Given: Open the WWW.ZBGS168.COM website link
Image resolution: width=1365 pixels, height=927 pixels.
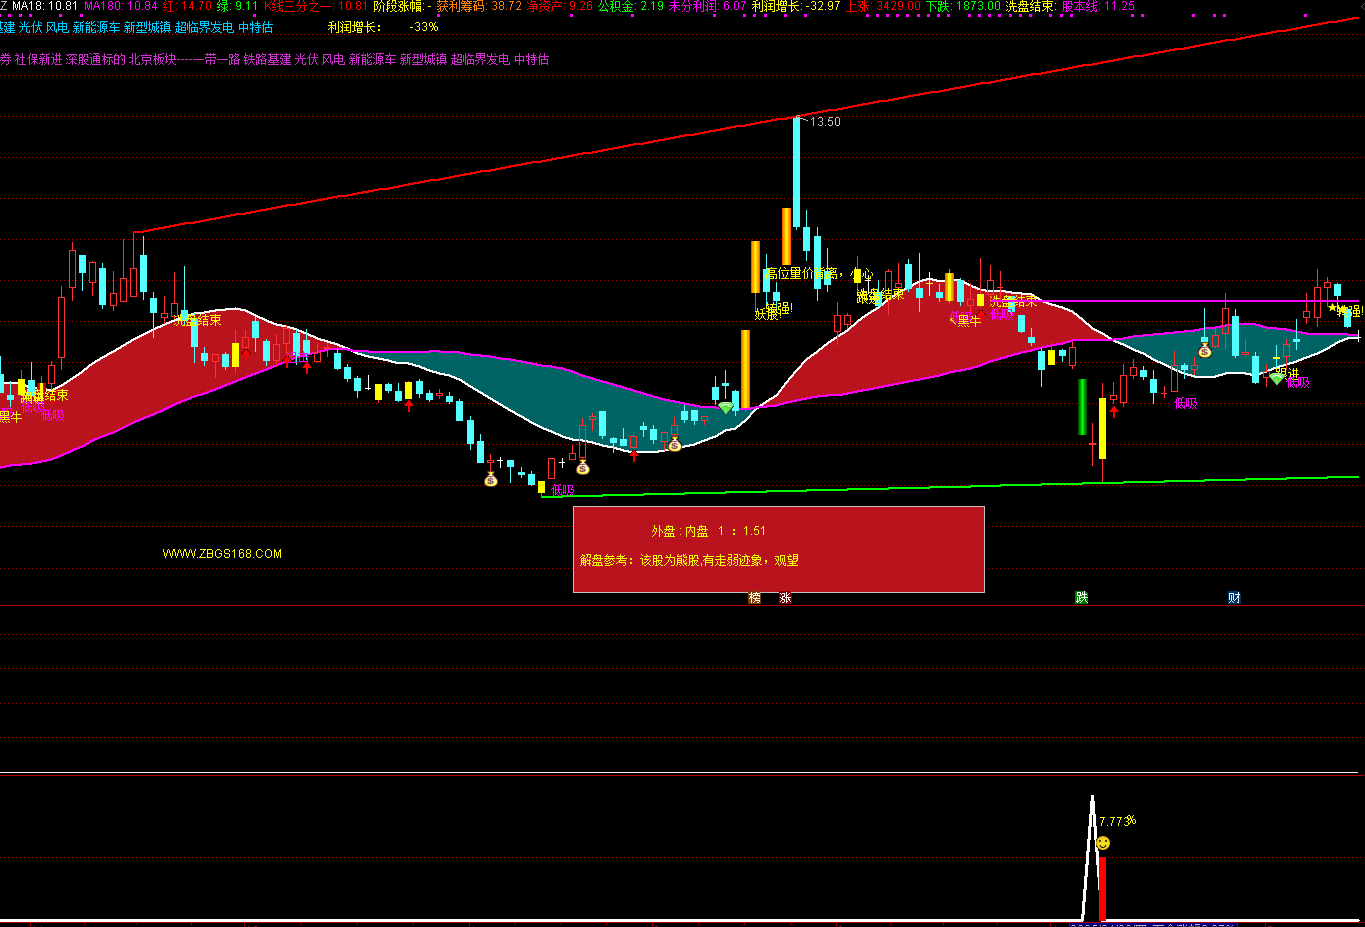Looking at the screenshot, I should coord(222,554).
